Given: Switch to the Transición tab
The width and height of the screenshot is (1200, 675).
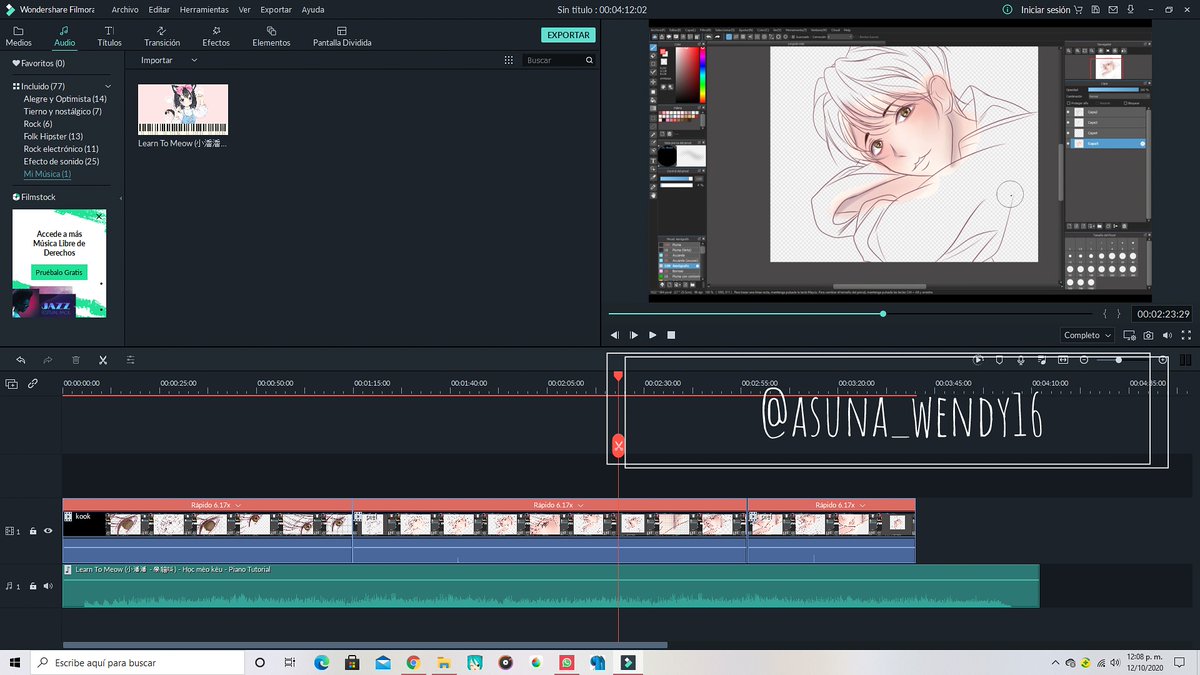Looking at the screenshot, I should click(162, 37).
